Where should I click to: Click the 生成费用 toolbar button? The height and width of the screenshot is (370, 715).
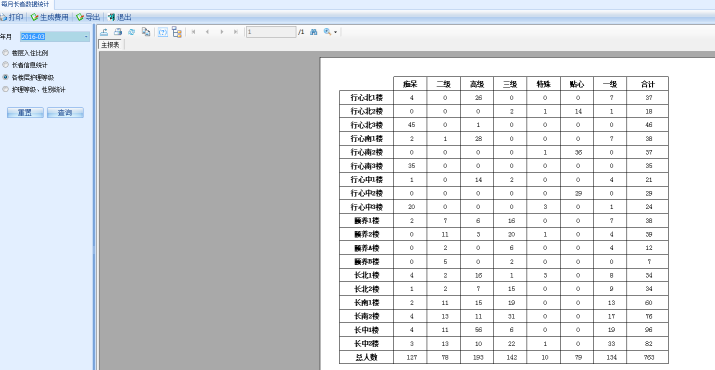point(49,17)
